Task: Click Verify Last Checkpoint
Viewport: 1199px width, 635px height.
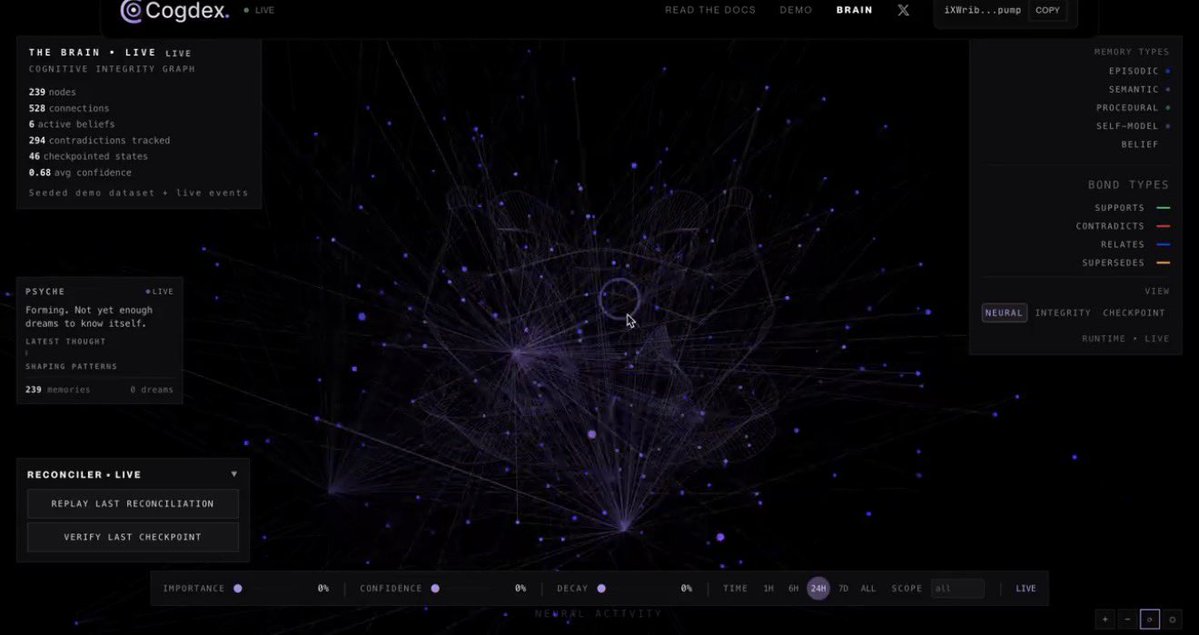Action: (133, 537)
